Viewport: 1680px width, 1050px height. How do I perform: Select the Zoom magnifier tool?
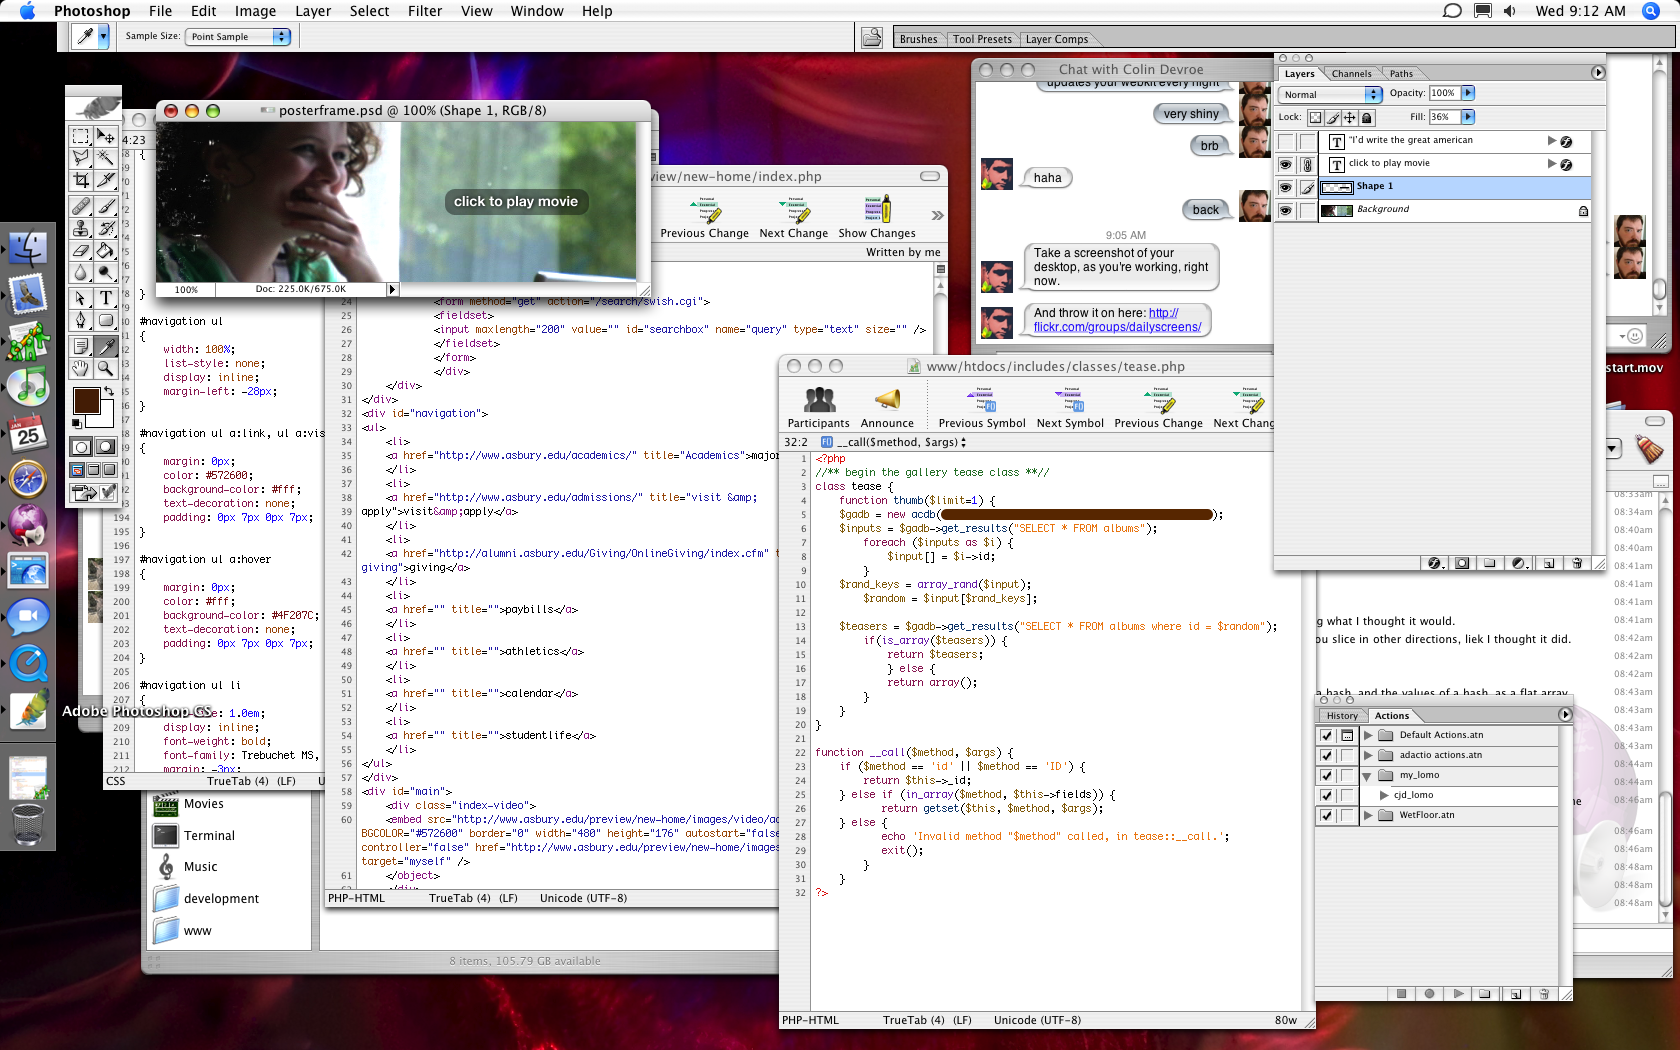coord(105,368)
